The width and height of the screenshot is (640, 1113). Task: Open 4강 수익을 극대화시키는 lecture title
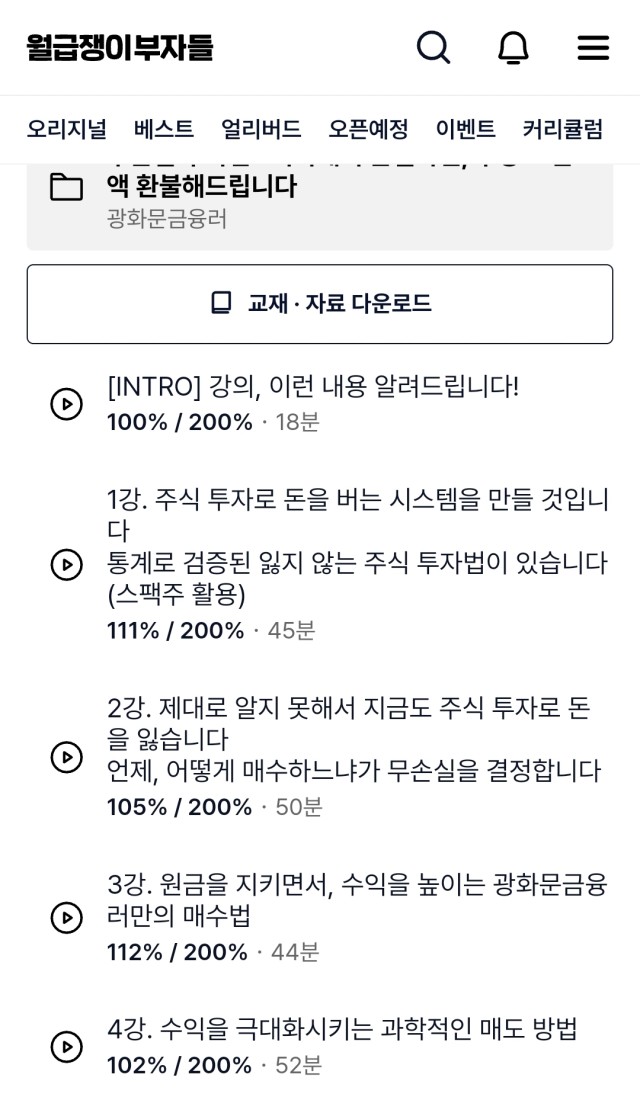coord(342,1029)
